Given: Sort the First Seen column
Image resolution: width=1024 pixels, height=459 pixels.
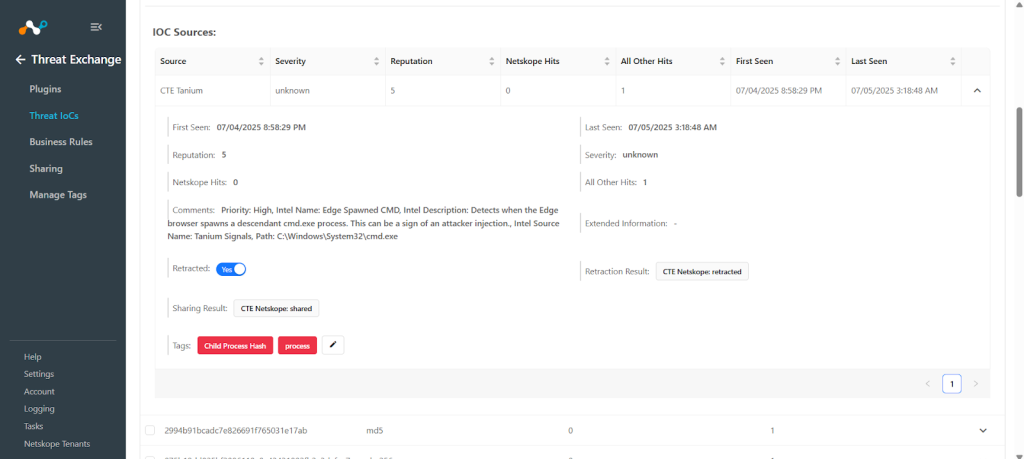Looking at the screenshot, I should click(837, 61).
